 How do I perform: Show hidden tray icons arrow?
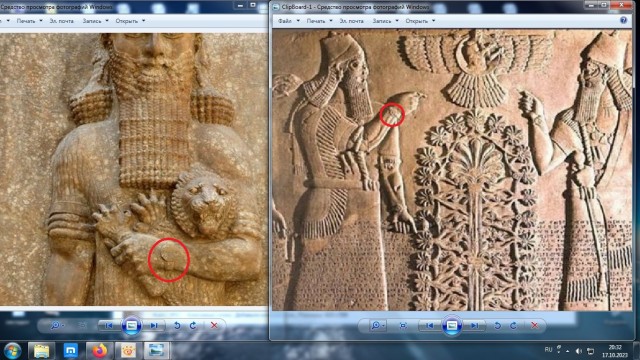(x=568, y=351)
